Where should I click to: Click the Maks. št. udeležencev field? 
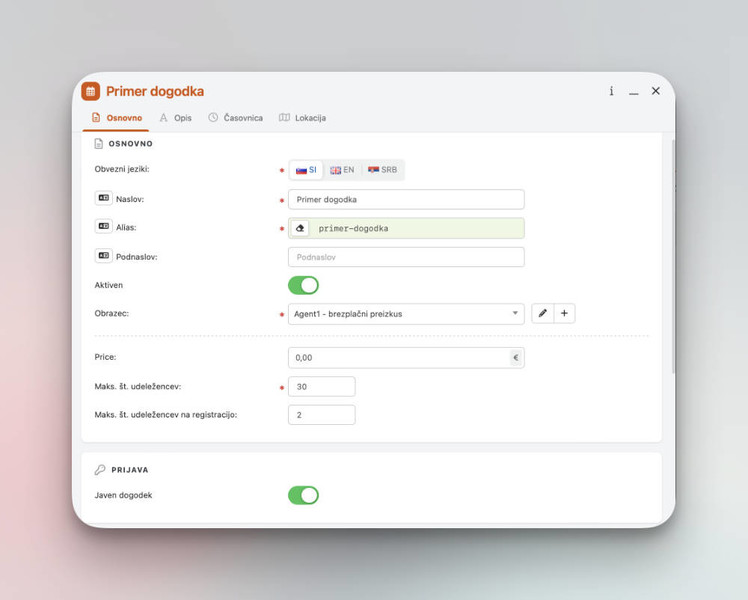pos(321,386)
